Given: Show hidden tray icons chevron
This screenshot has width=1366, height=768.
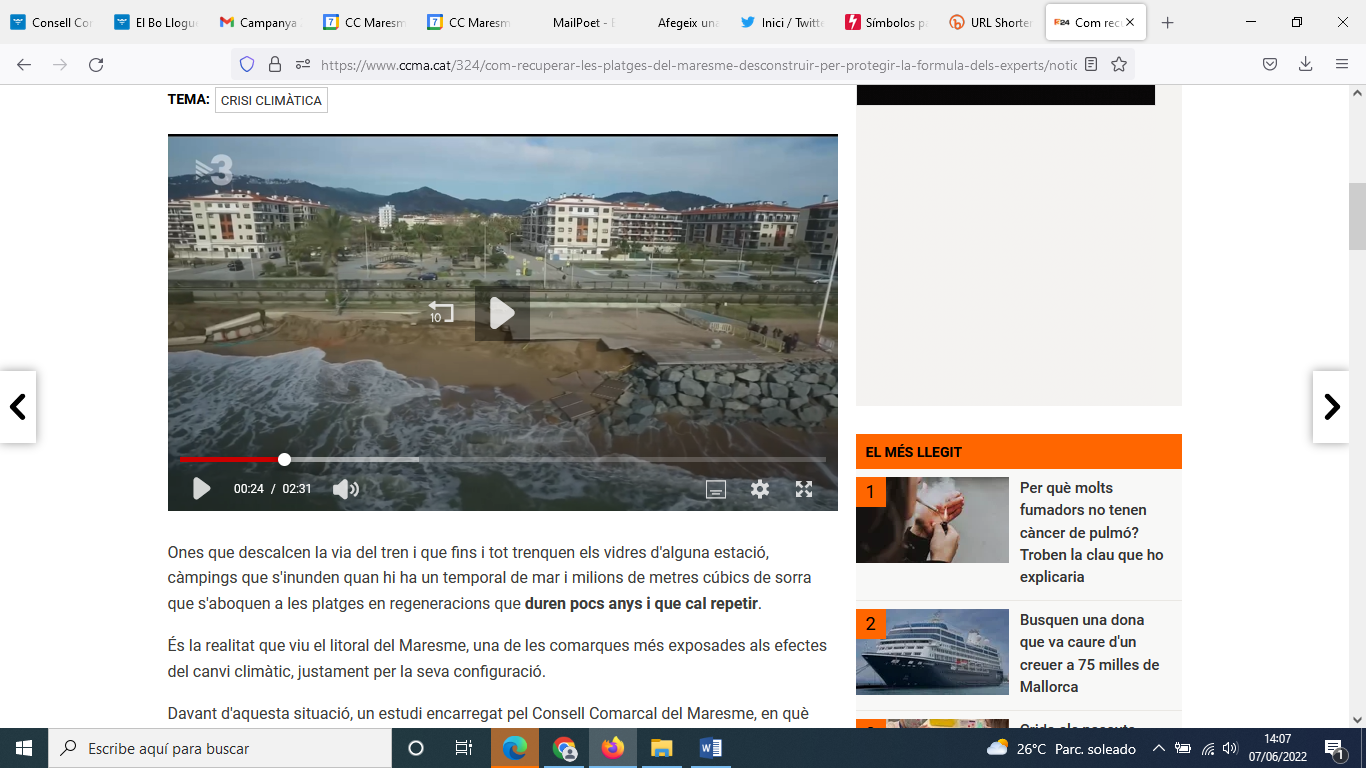Looking at the screenshot, I should click(1158, 748).
